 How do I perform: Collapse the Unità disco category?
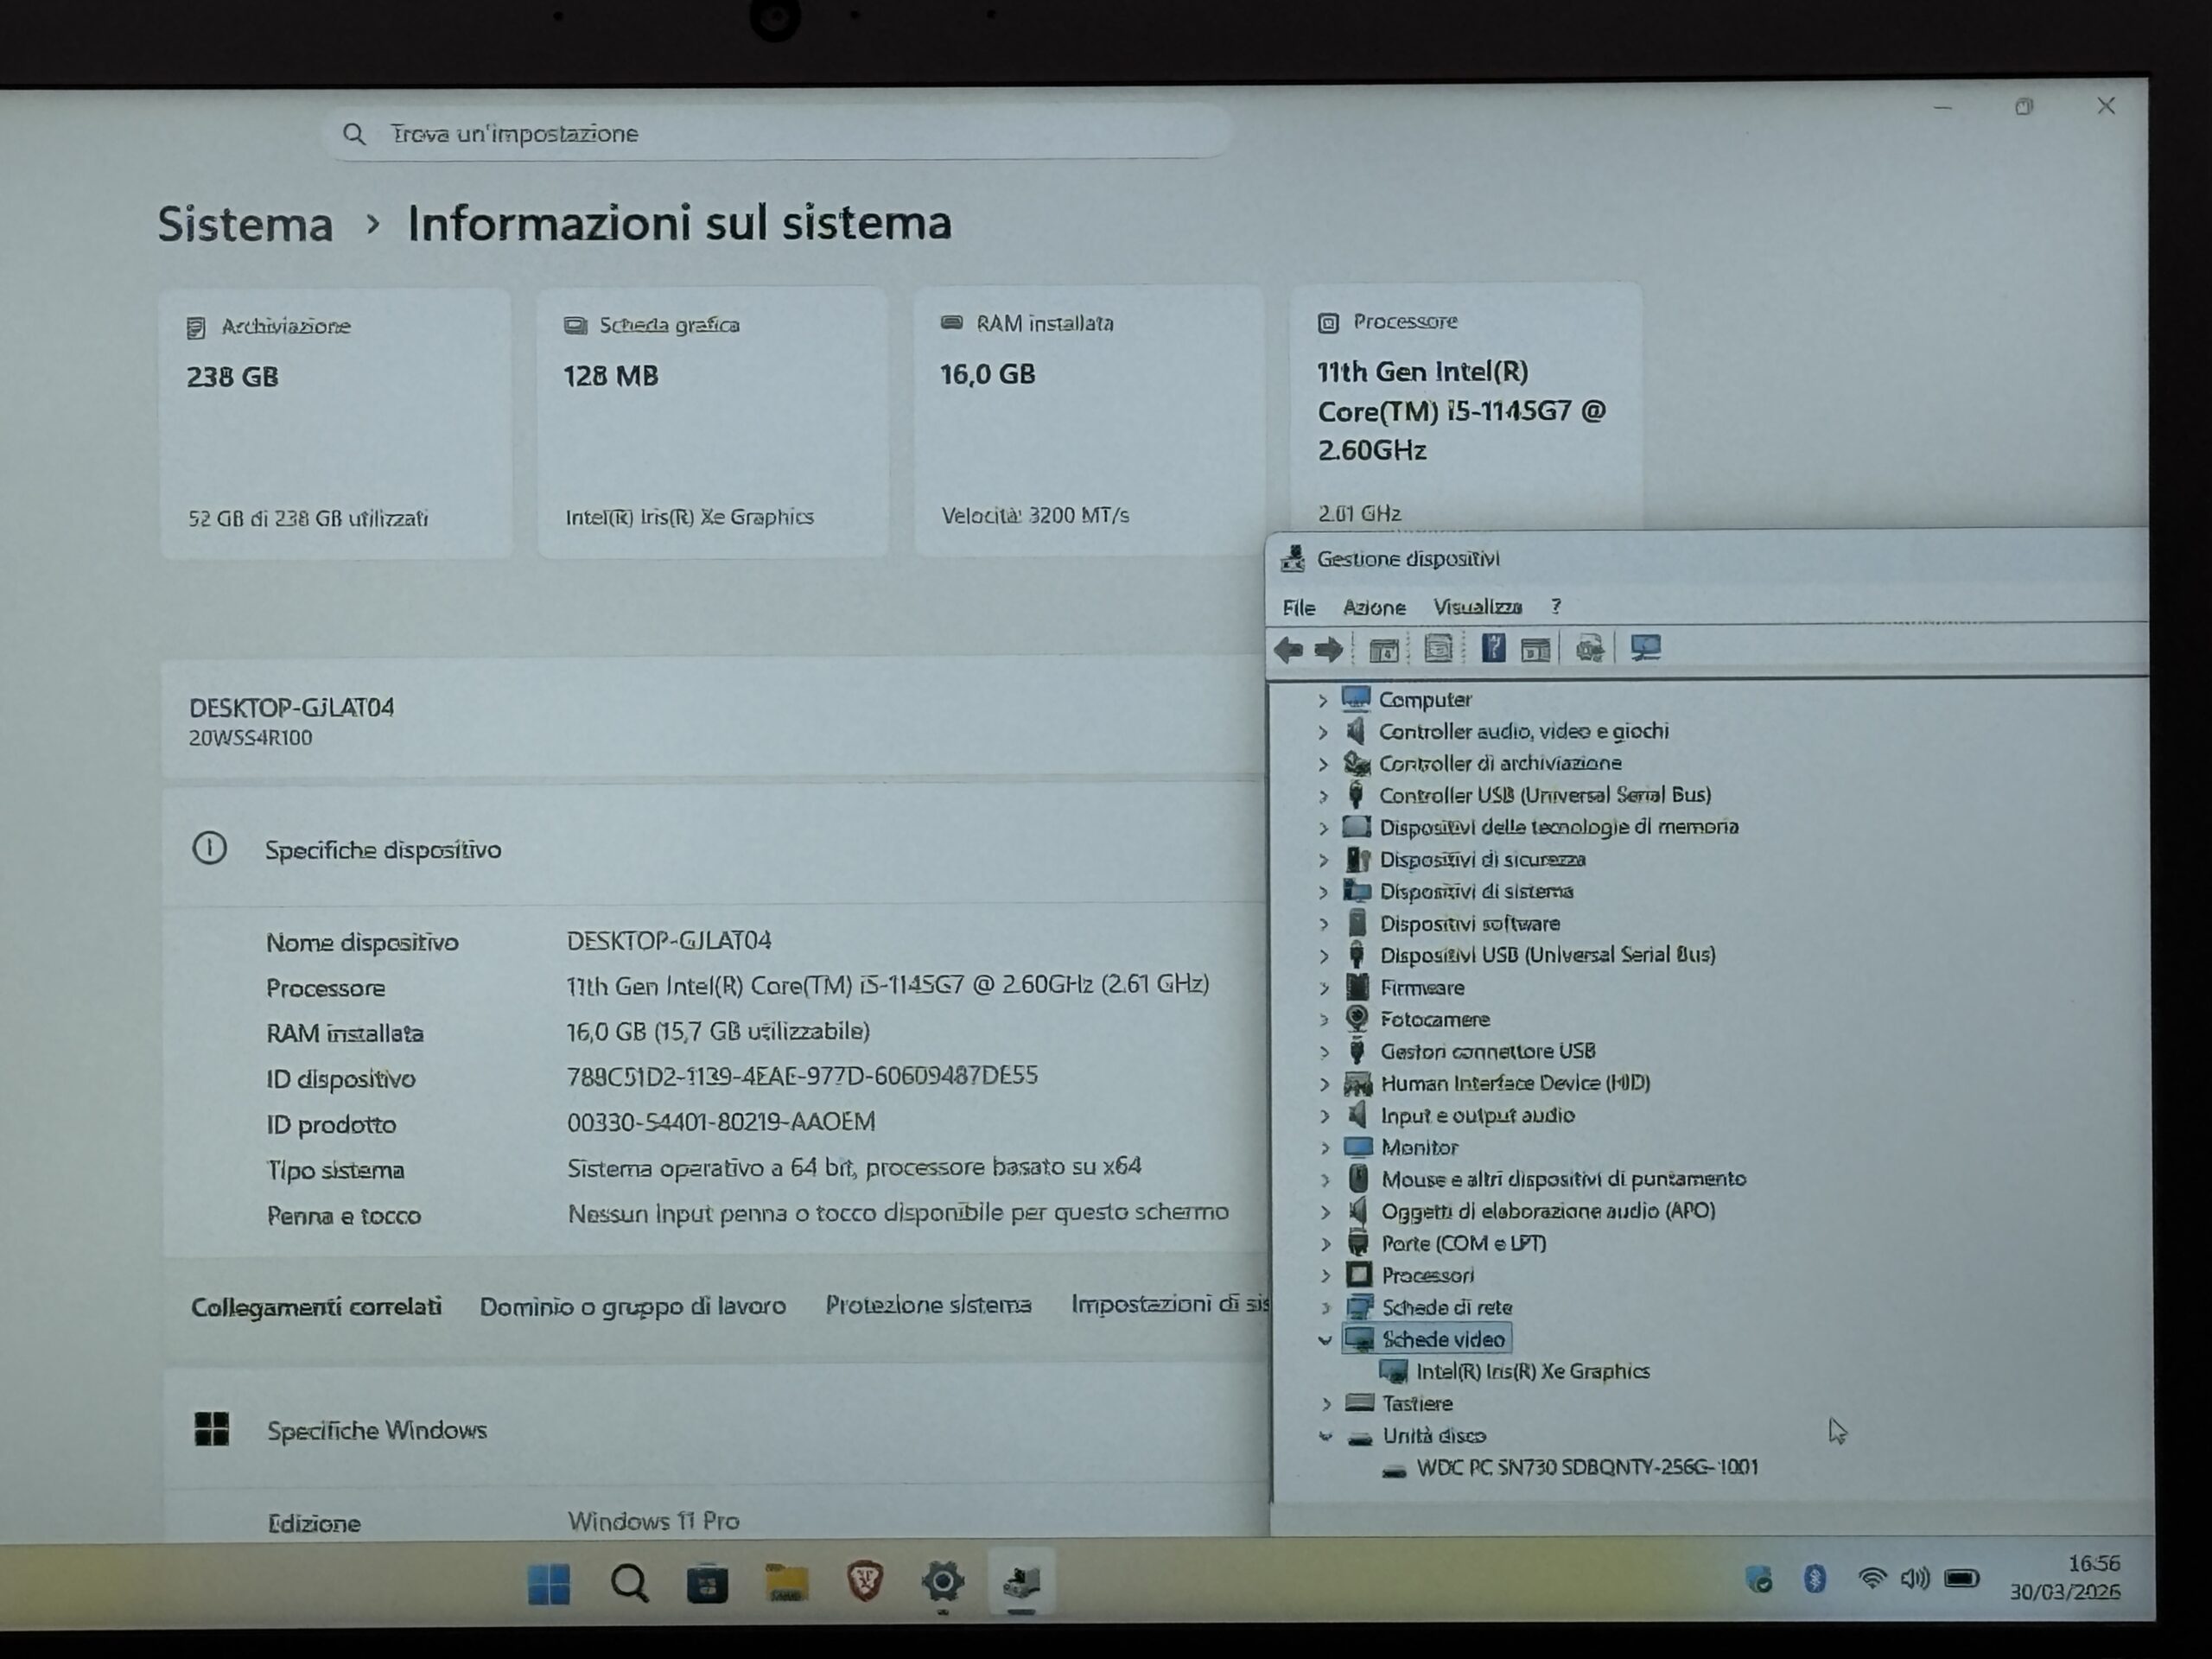1325,1436
